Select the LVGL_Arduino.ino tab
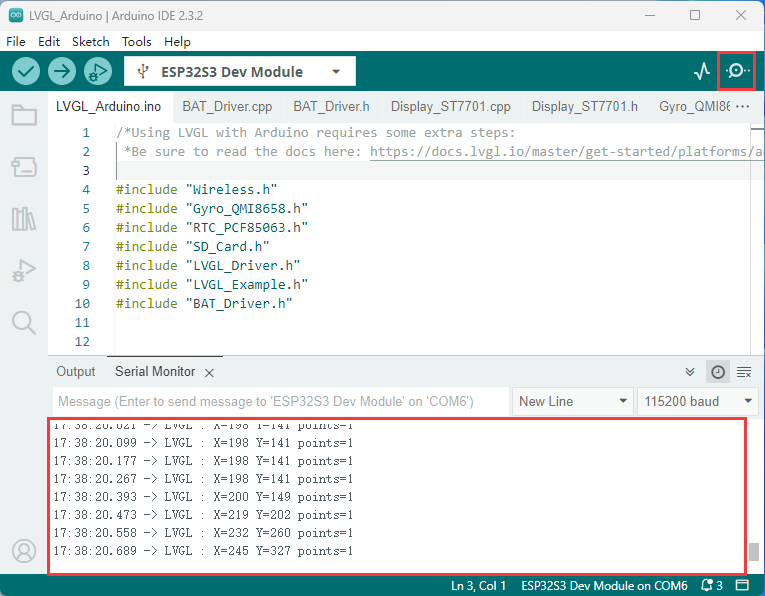This screenshot has height=596, width=765. 108,106
